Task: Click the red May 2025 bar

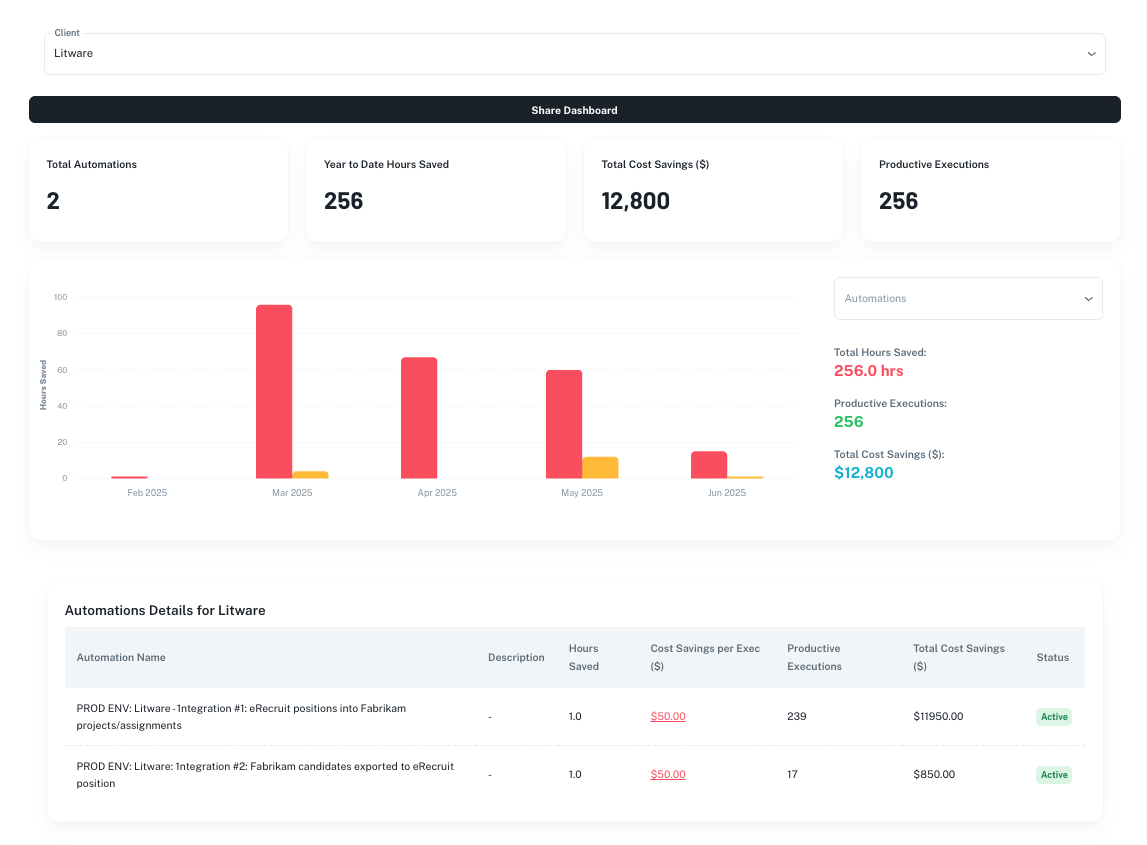Action: tap(564, 424)
